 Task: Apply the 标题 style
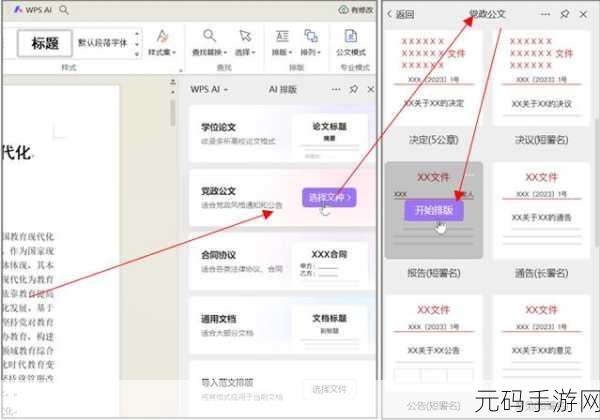[x=45, y=43]
